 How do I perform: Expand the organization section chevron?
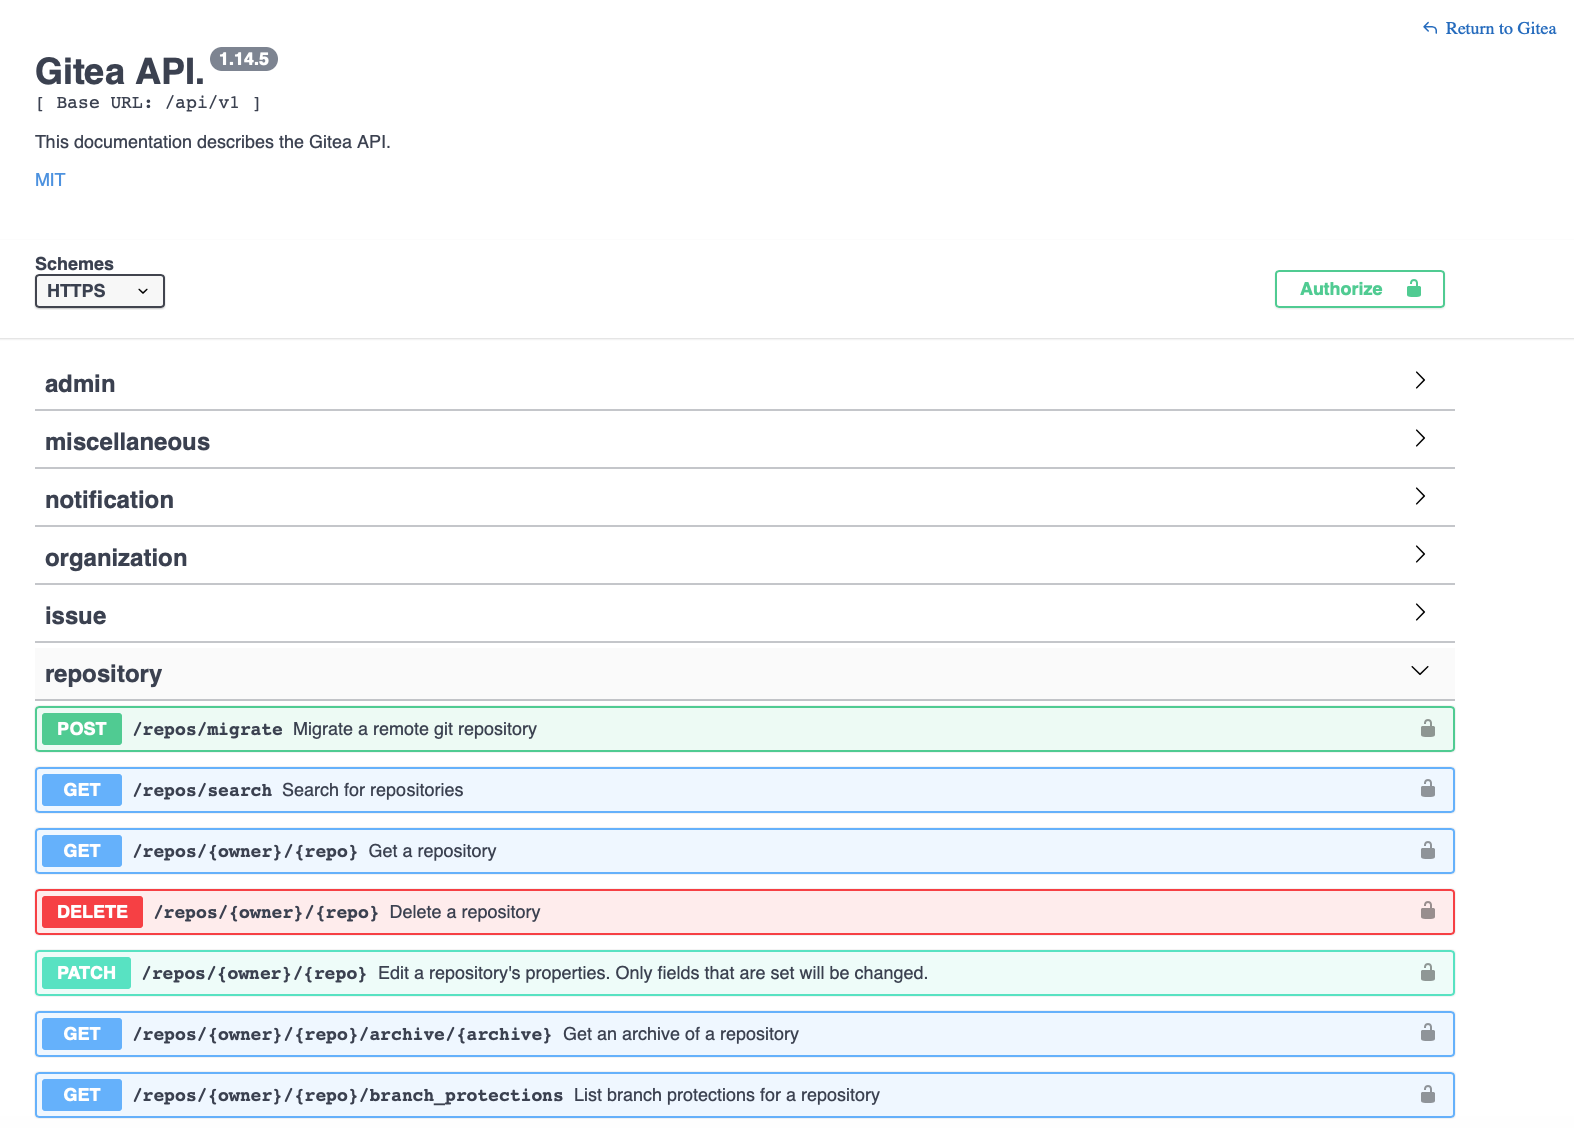(x=1420, y=554)
